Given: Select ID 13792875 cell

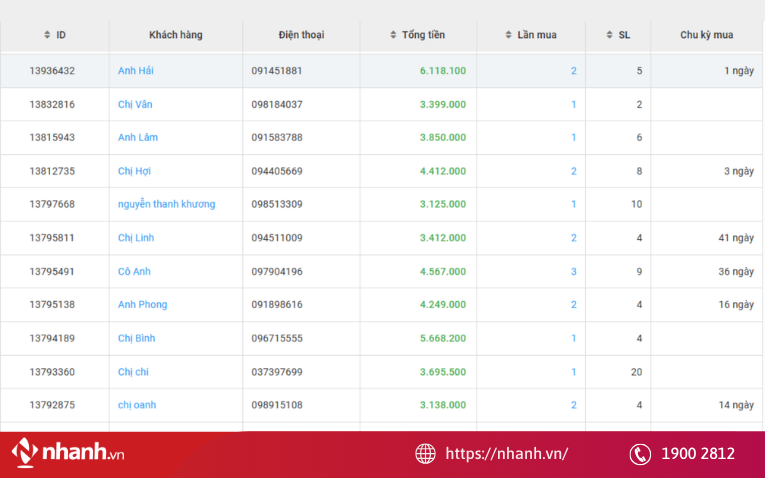Looking at the screenshot, I should [x=52, y=405].
